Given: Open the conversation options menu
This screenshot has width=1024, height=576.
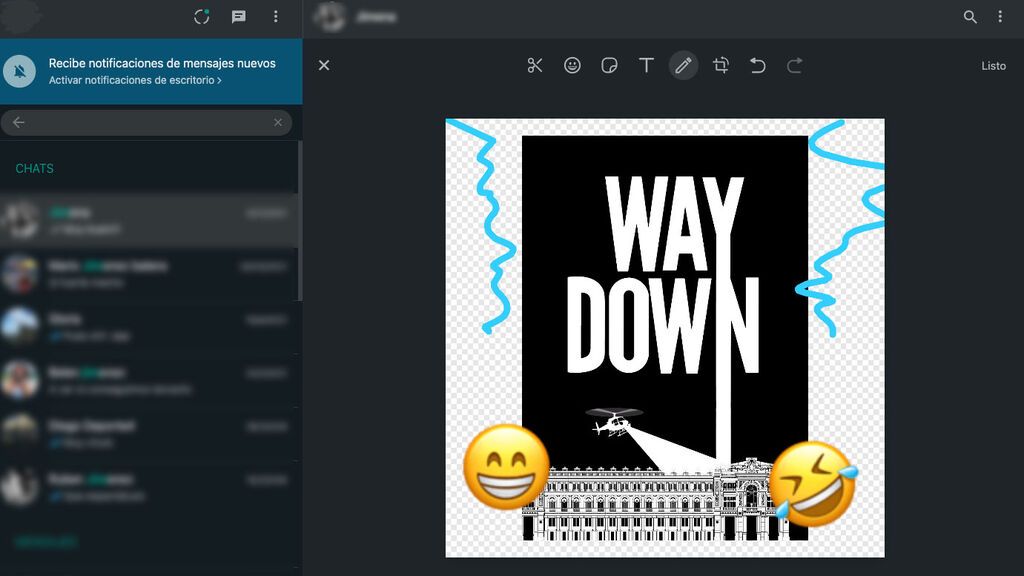Looking at the screenshot, I should click(x=1000, y=17).
